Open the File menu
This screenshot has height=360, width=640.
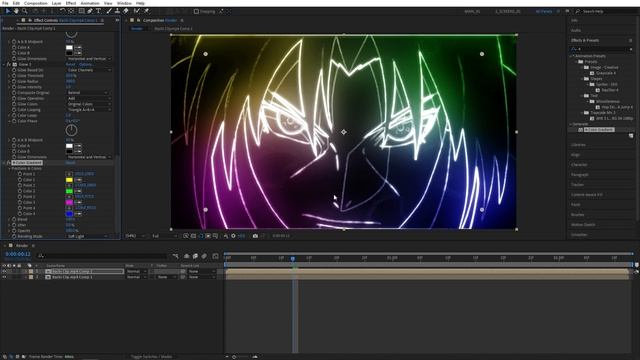(x=5, y=3)
